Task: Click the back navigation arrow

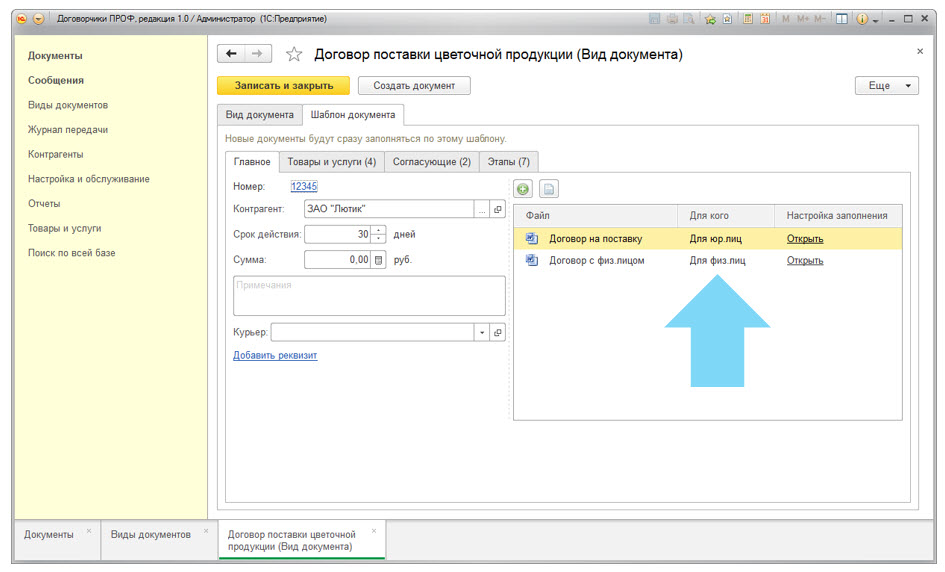Action: (231, 54)
